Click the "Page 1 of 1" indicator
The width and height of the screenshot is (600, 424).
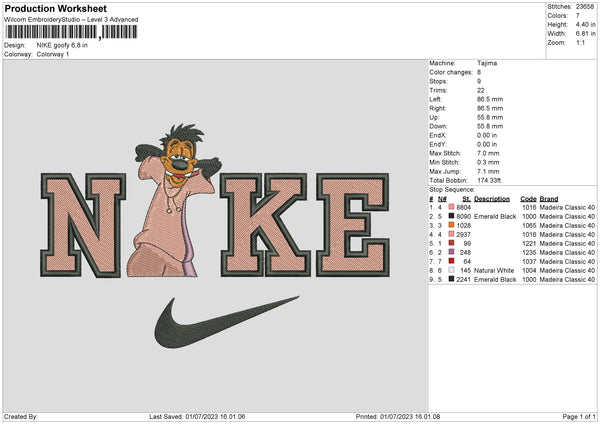579,416
